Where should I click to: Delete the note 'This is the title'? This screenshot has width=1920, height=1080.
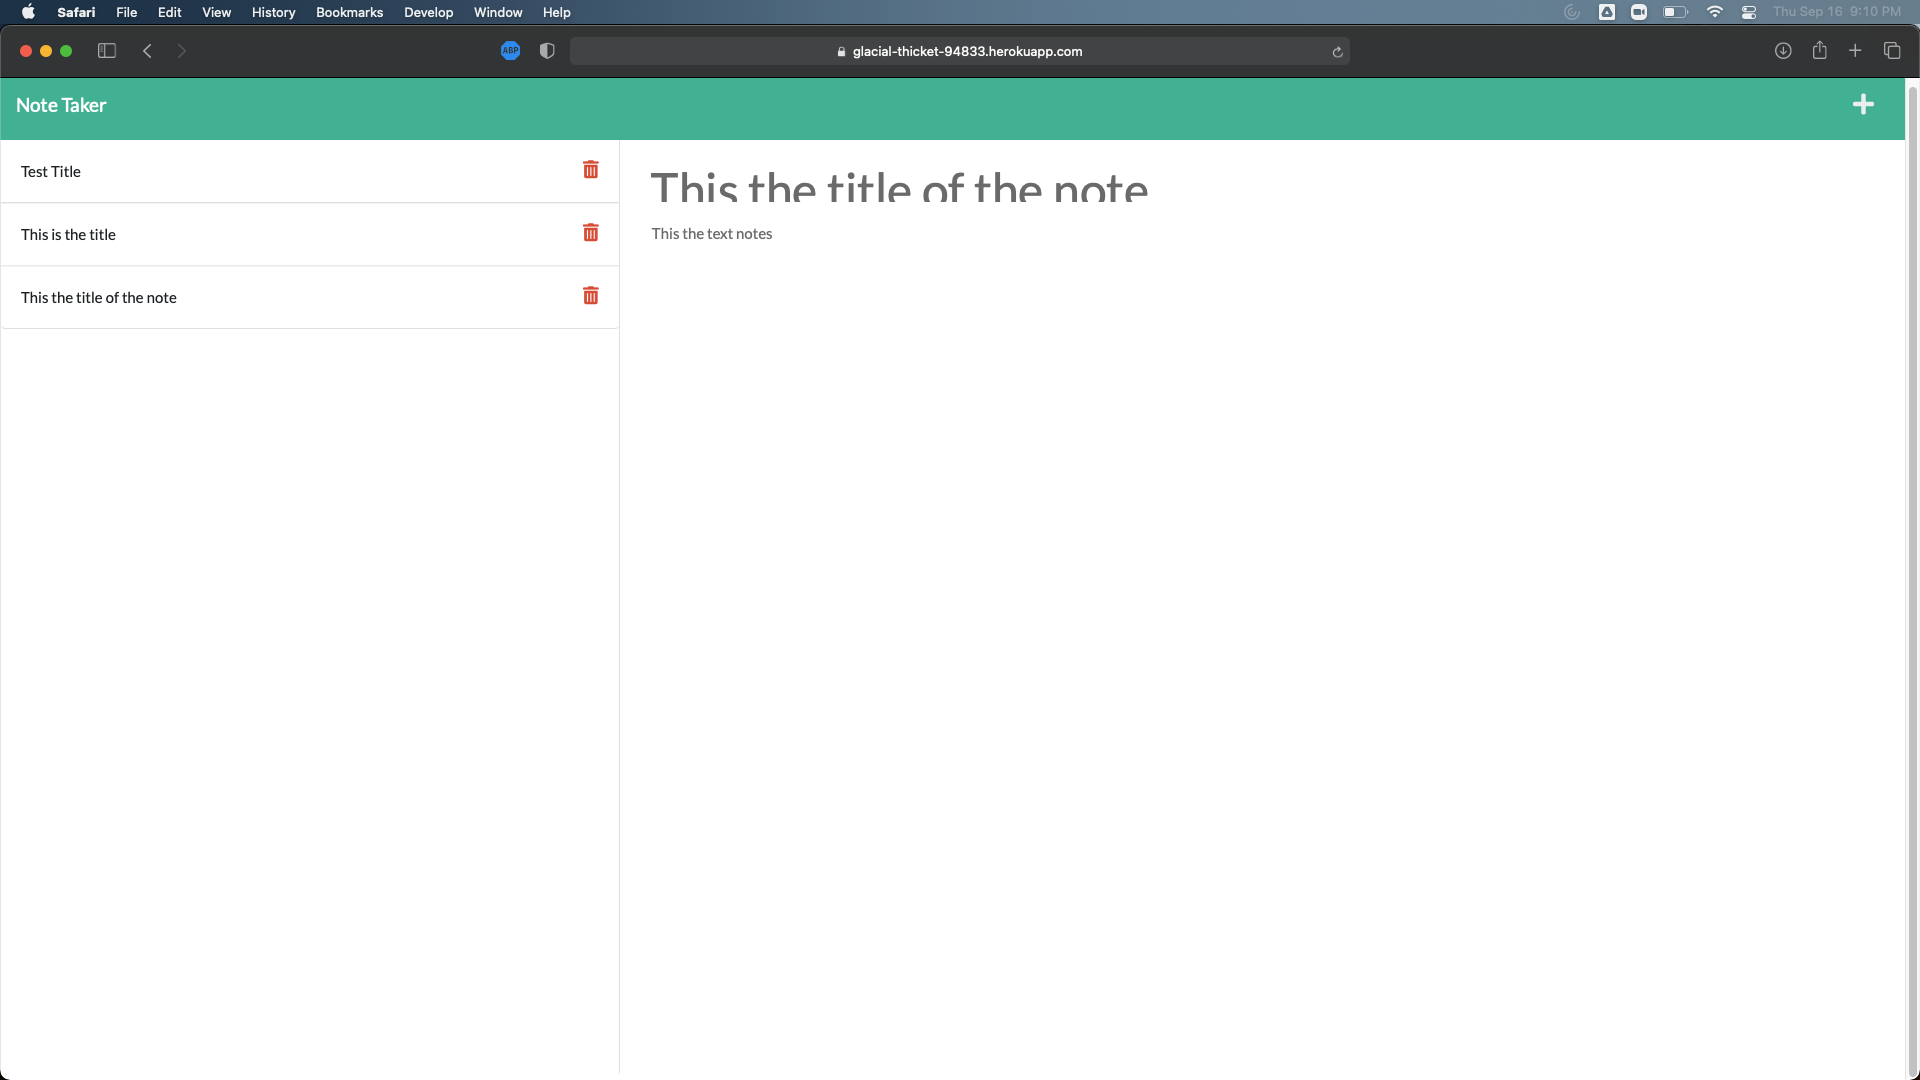[x=590, y=233]
